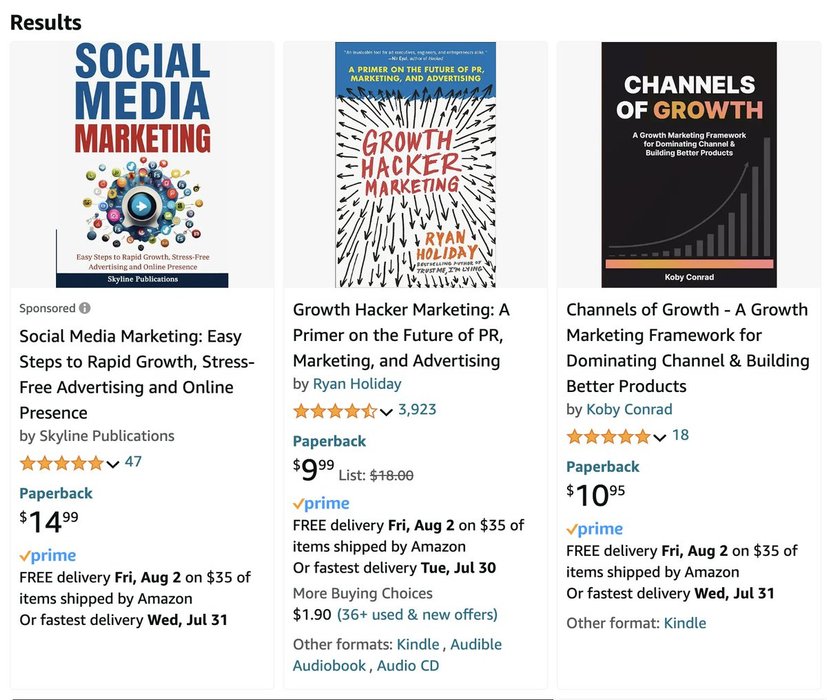Open the Ryan Holiday author page

click(x=357, y=384)
